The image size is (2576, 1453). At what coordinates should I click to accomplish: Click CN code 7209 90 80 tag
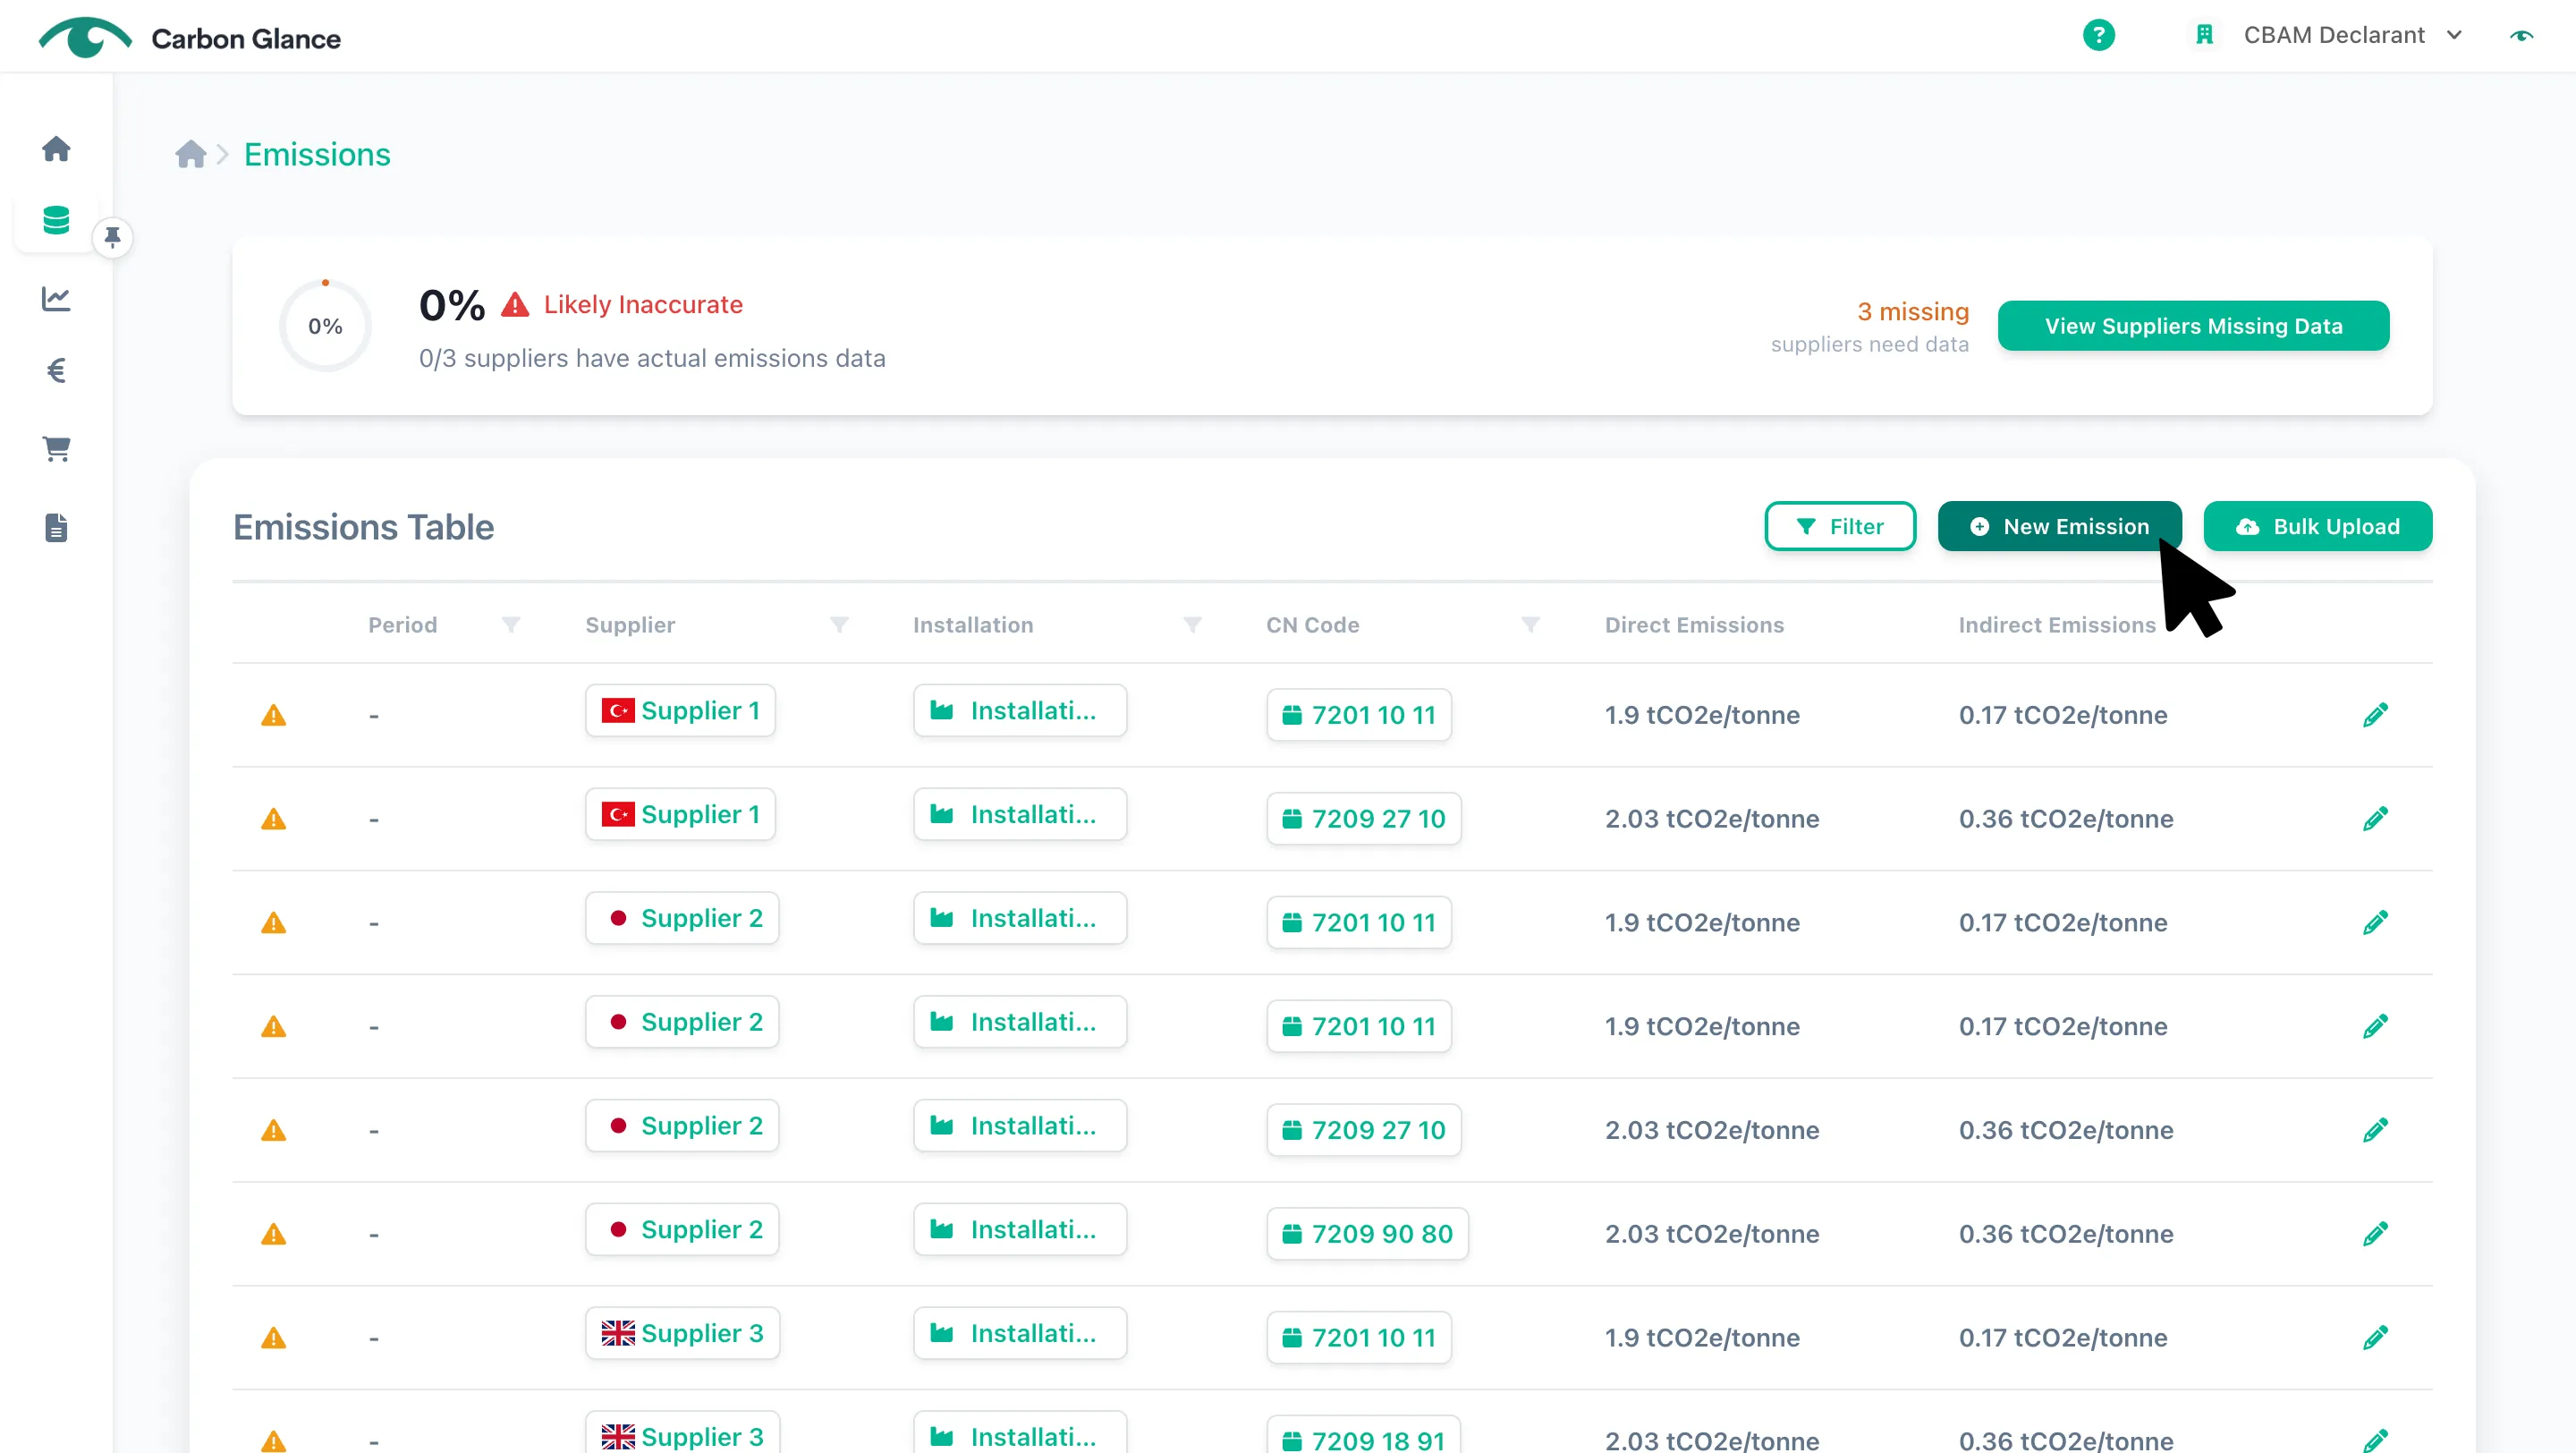(x=1367, y=1234)
